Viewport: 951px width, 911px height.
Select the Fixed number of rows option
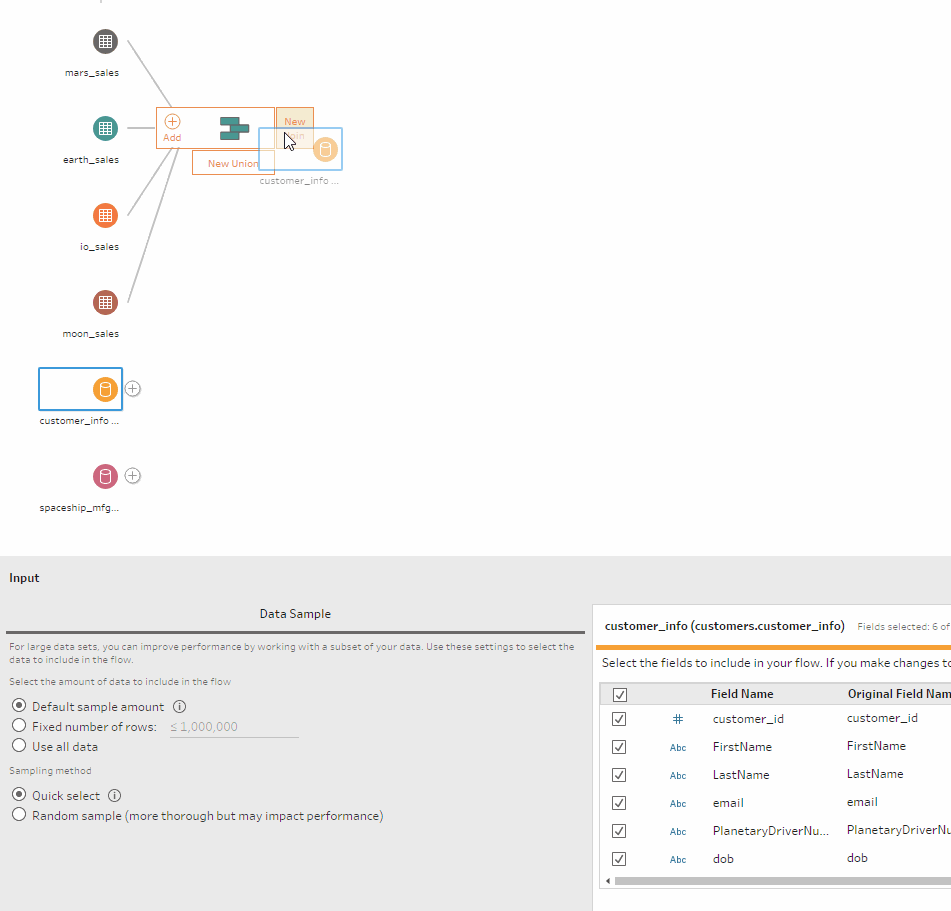click(18, 726)
